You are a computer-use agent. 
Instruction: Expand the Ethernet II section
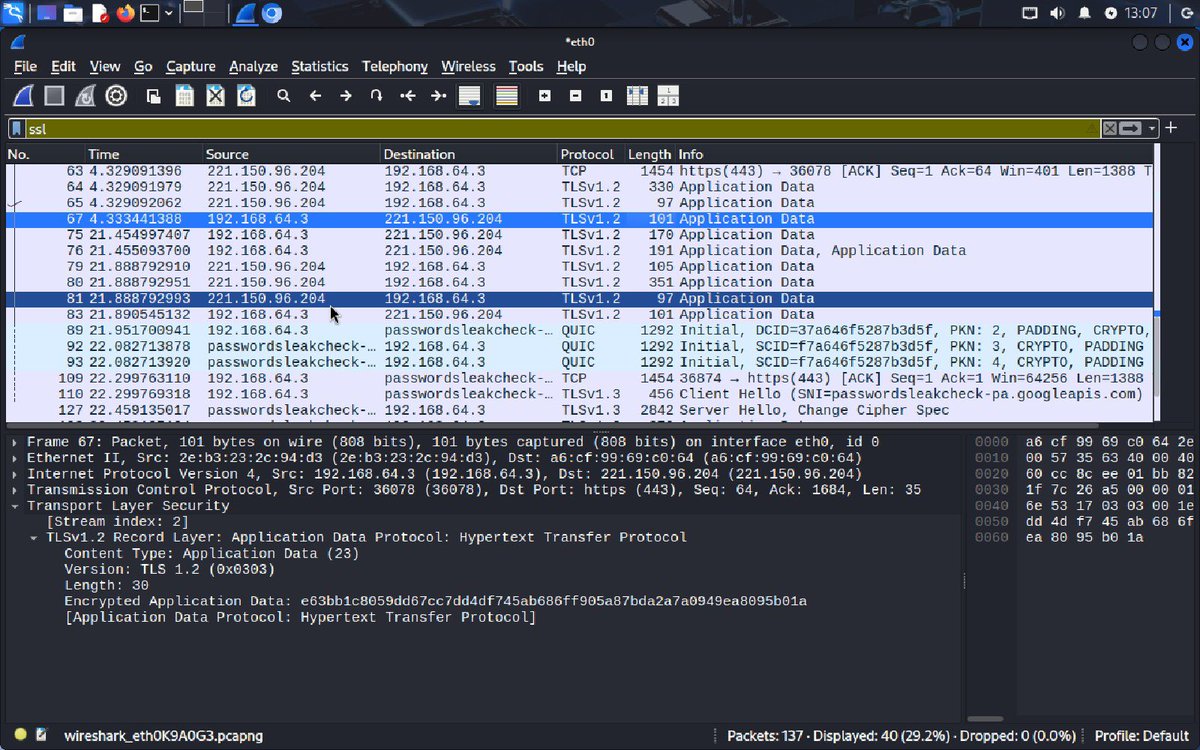coord(15,458)
